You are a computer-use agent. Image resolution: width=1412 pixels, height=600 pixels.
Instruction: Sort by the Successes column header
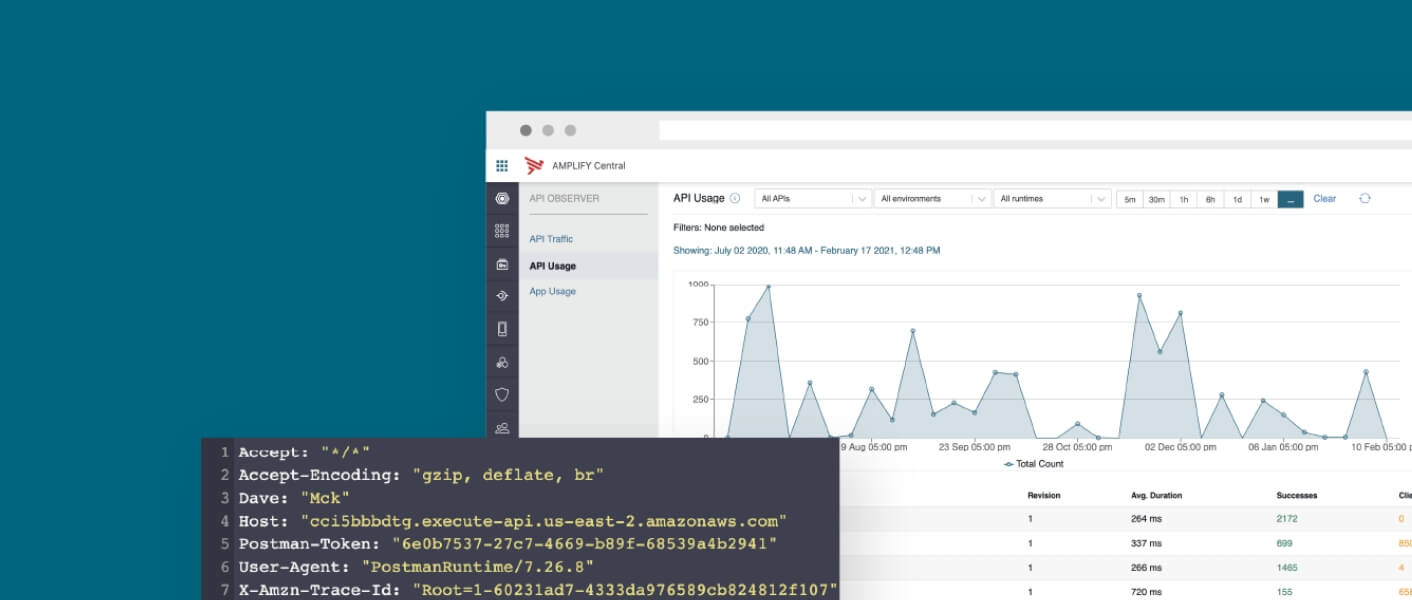pyautogui.click(x=1297, y=495)
